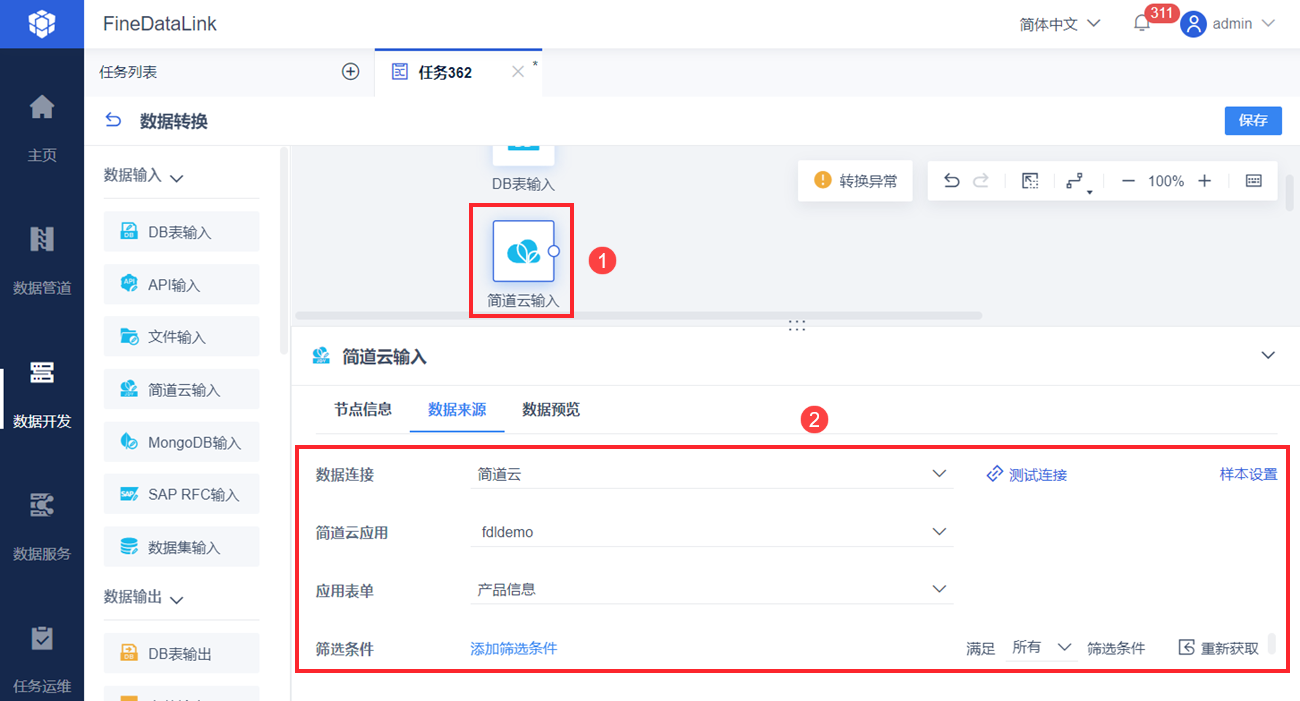Switch to the 节点信息 tab

tap(363, 409)
